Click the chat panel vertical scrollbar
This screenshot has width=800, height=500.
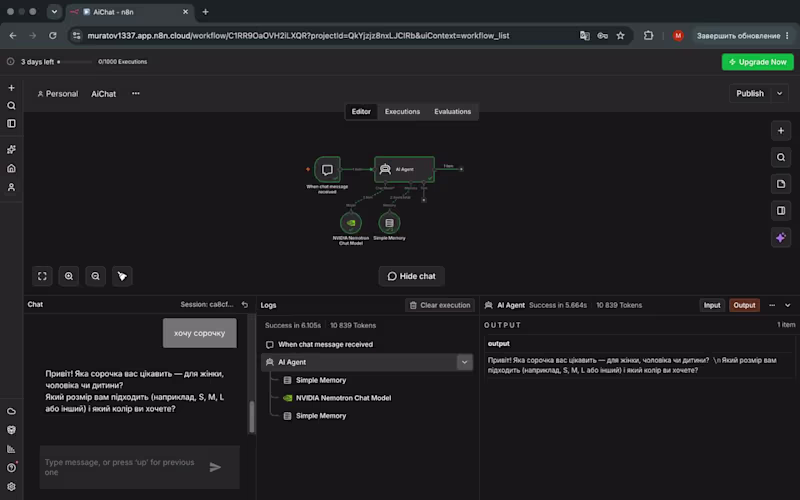coord(251,416)
